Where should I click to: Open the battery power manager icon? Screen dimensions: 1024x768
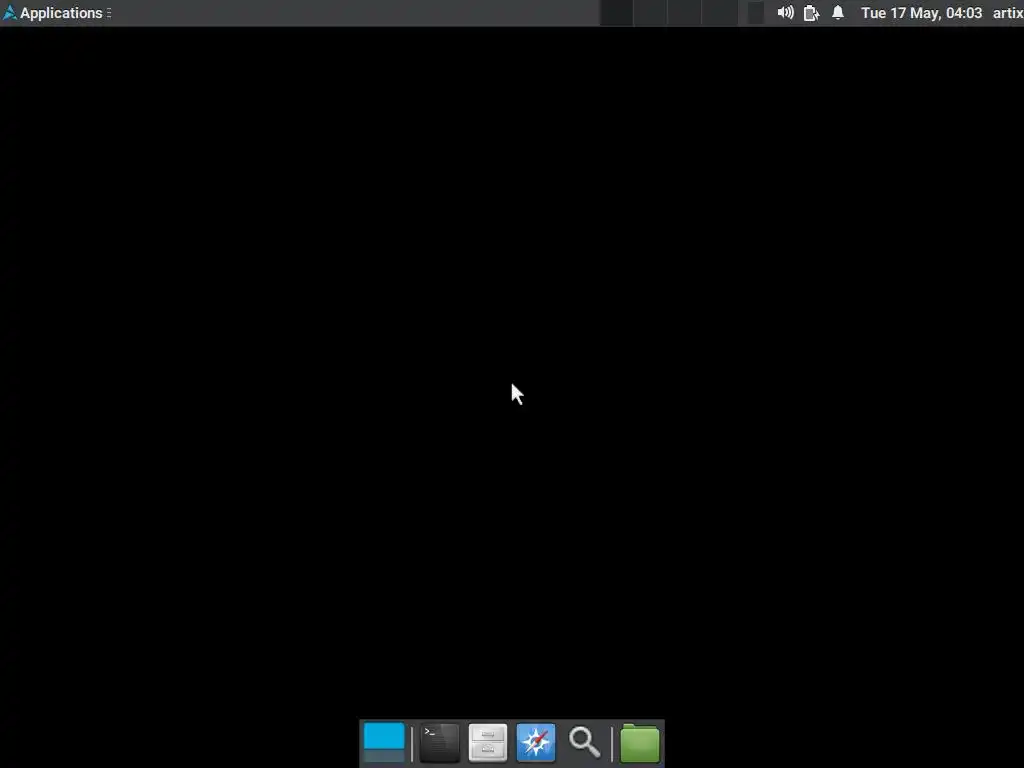pos(811,13)
